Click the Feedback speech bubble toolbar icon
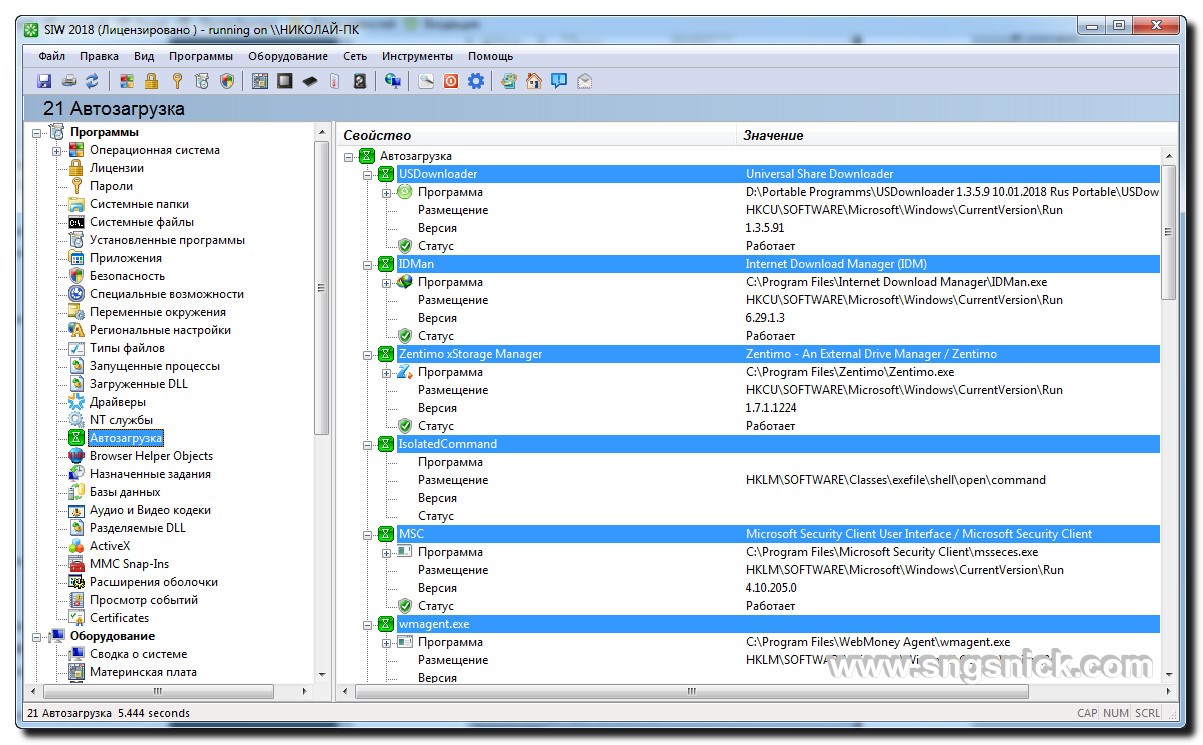This screenshot has width=1203, height=745. point(559,81)
